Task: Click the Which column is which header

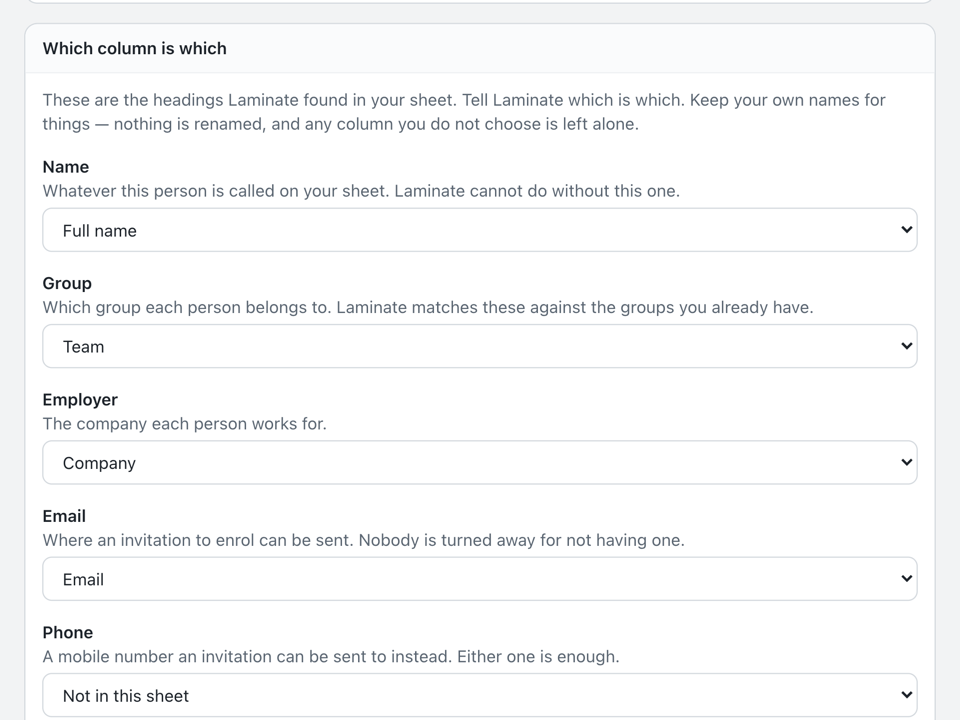Action: 135,48
